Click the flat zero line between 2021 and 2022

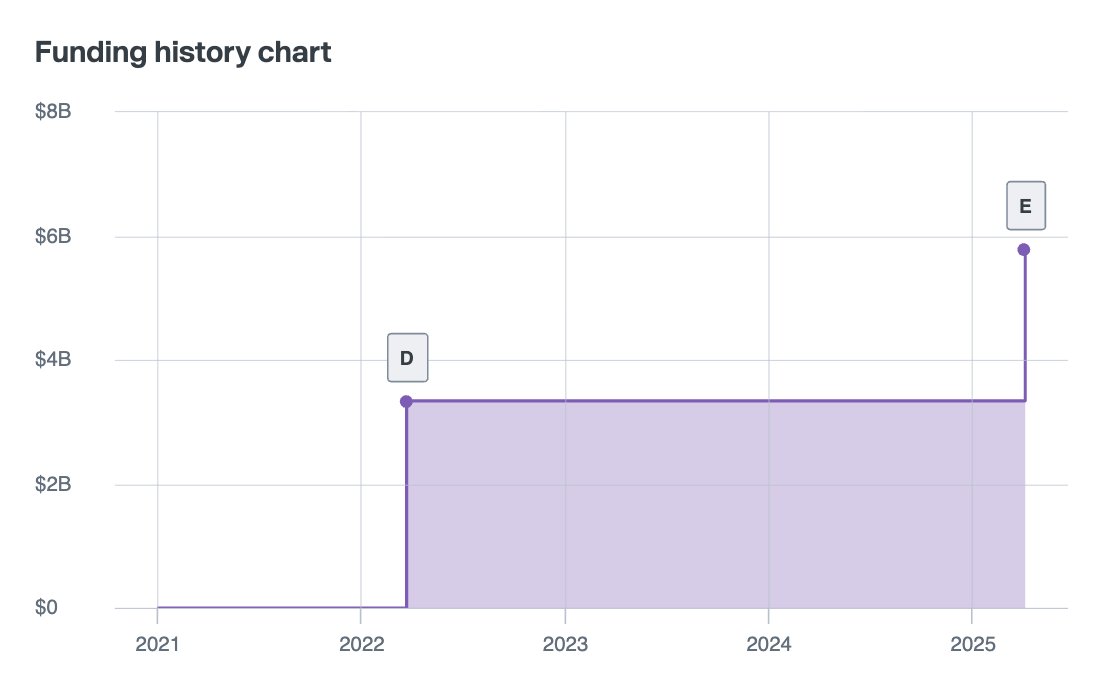click(260, 607)
